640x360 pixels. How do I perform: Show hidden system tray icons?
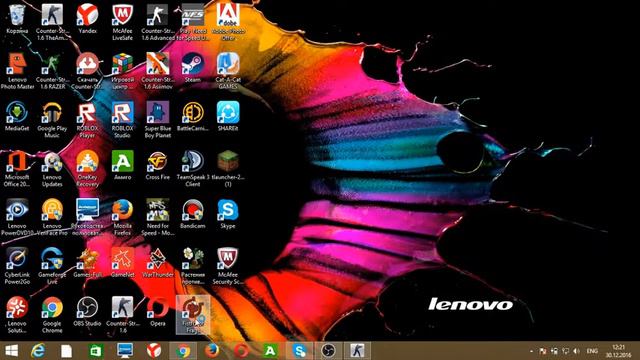(531, 351)
